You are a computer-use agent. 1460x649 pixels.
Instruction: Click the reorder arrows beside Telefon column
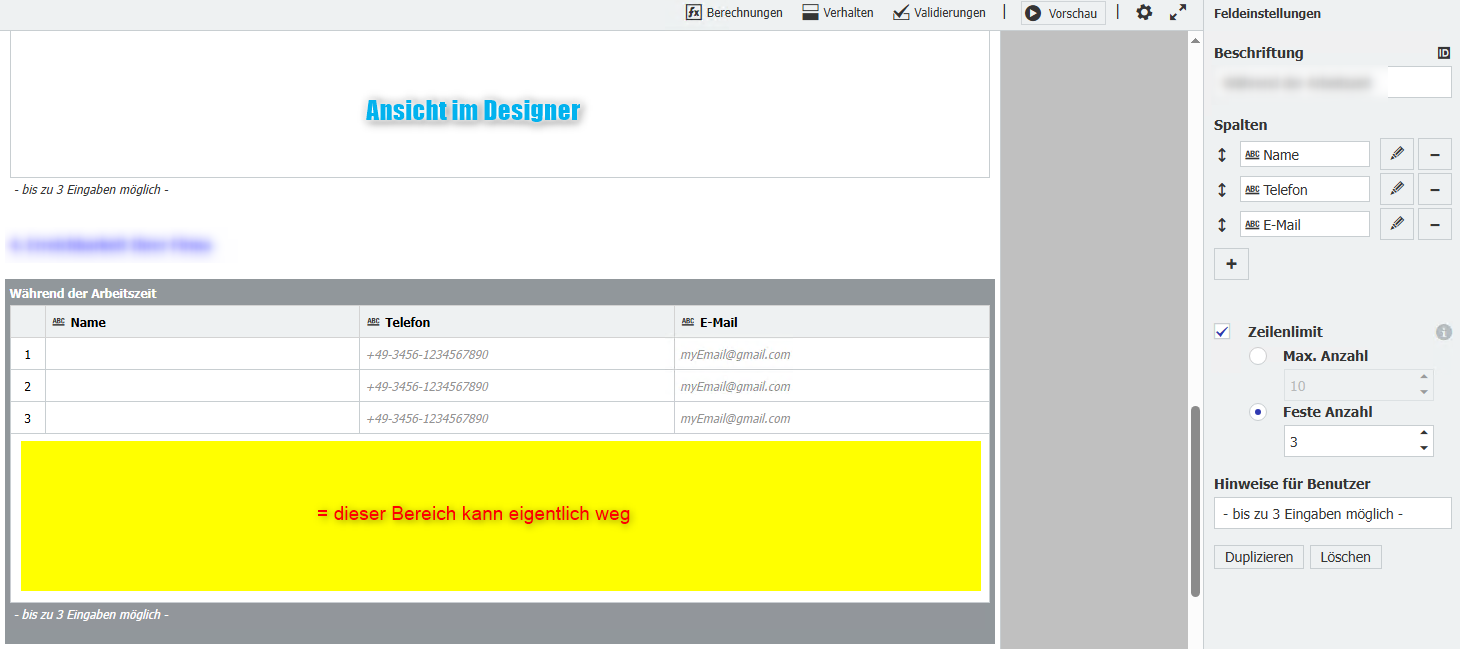[x=1222, y=190]
